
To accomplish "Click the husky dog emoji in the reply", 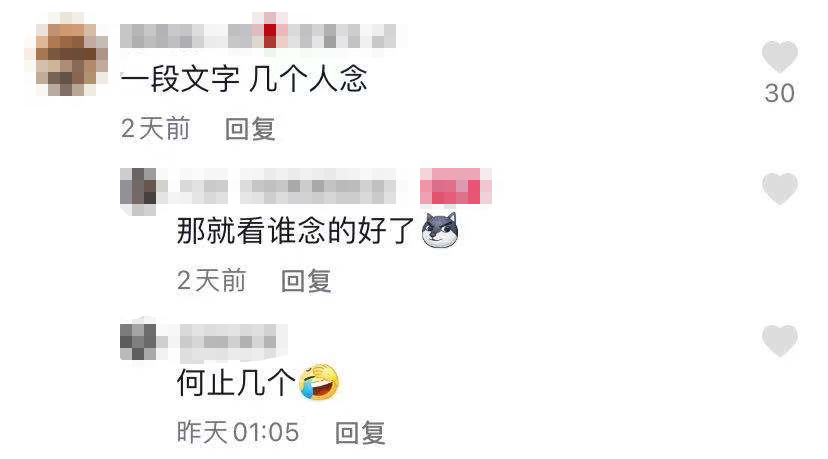I will point(440,230).
